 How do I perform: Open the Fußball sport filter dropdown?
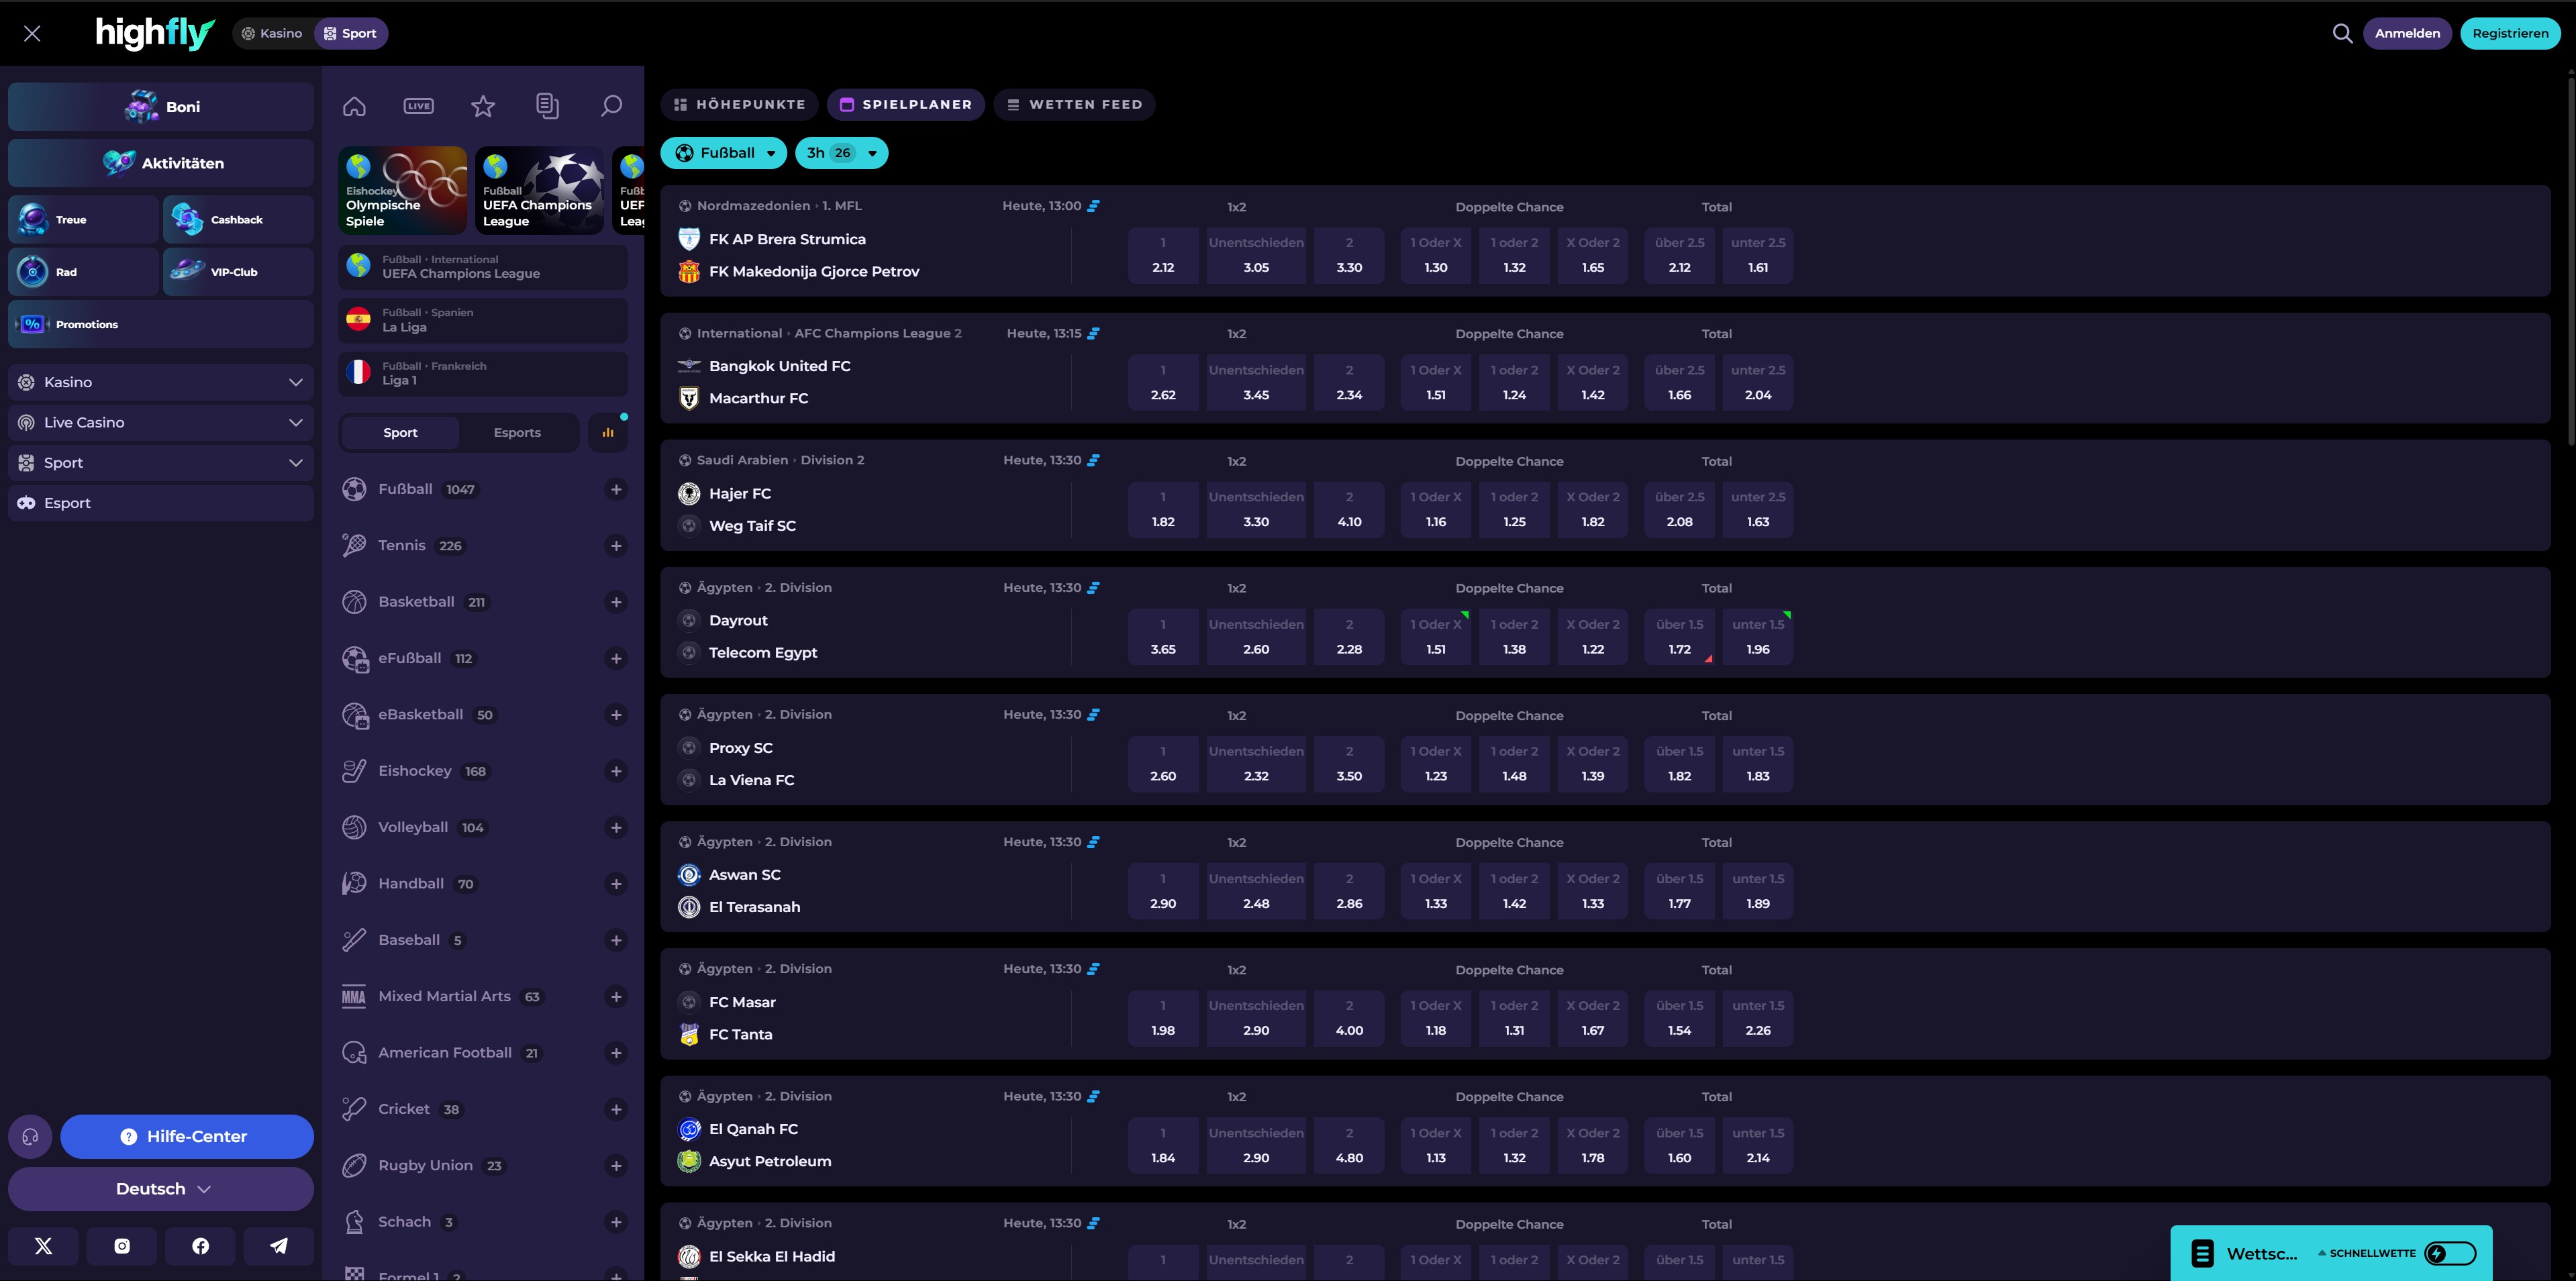(x=724, y=153)
